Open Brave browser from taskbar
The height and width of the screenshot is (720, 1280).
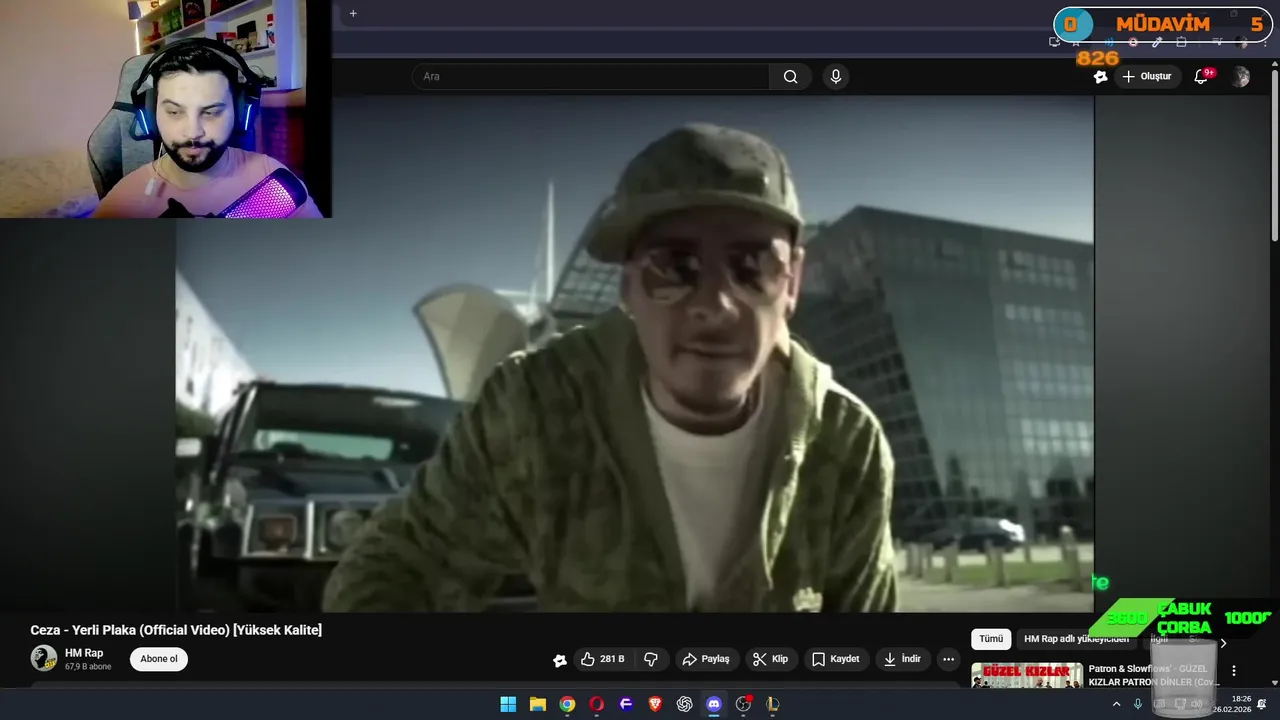click(655, 704)
